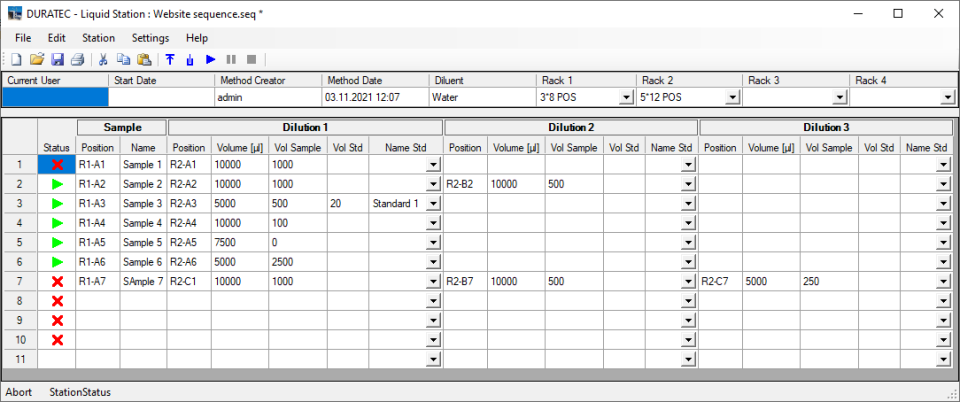Viewport: 960px width, 402px height.
Task: Toggle the red X status in row 7
Action: (x=57, y=282)
